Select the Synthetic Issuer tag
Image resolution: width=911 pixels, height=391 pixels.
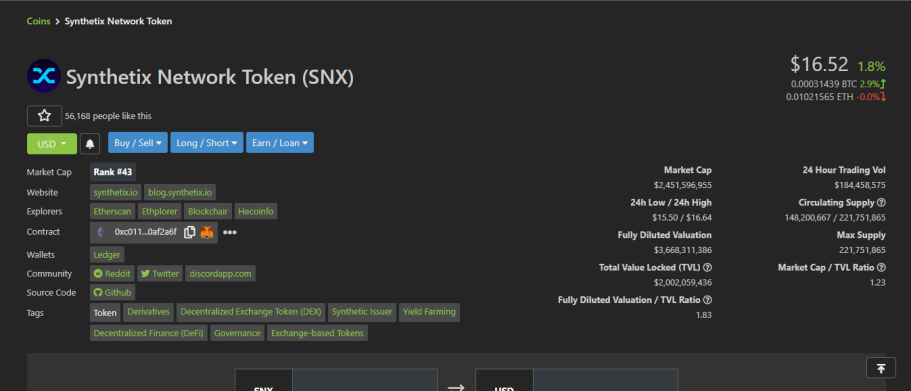pos(362,312)
